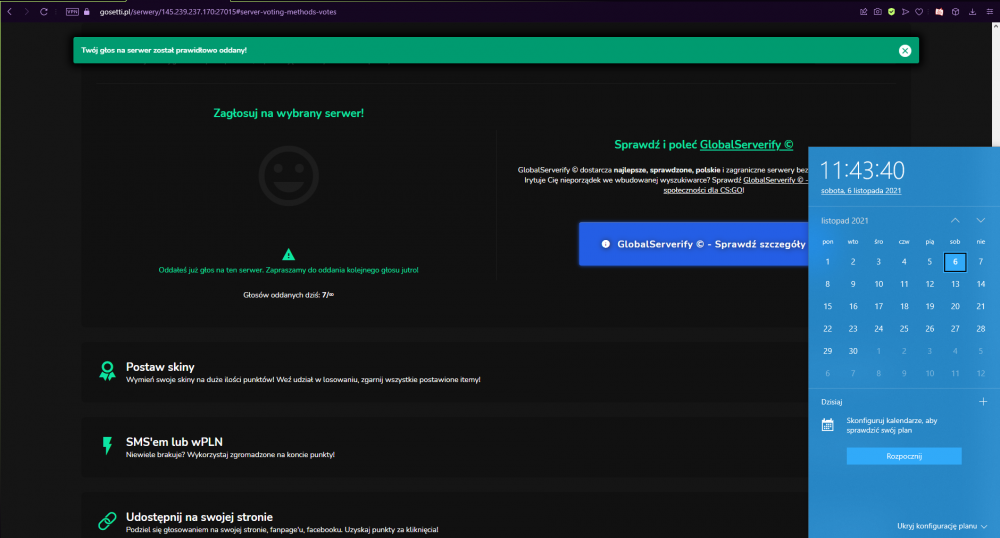Image resolution: width=1000 pixels, height=538 pixels.
Task: Click the warning triangle icon above vote notice
Action: tap(288, 254)
